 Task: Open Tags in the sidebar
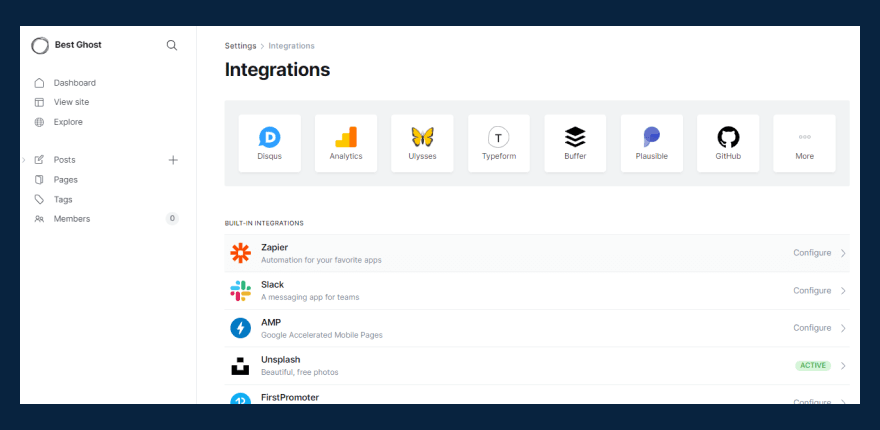click(x=63, y=199)
